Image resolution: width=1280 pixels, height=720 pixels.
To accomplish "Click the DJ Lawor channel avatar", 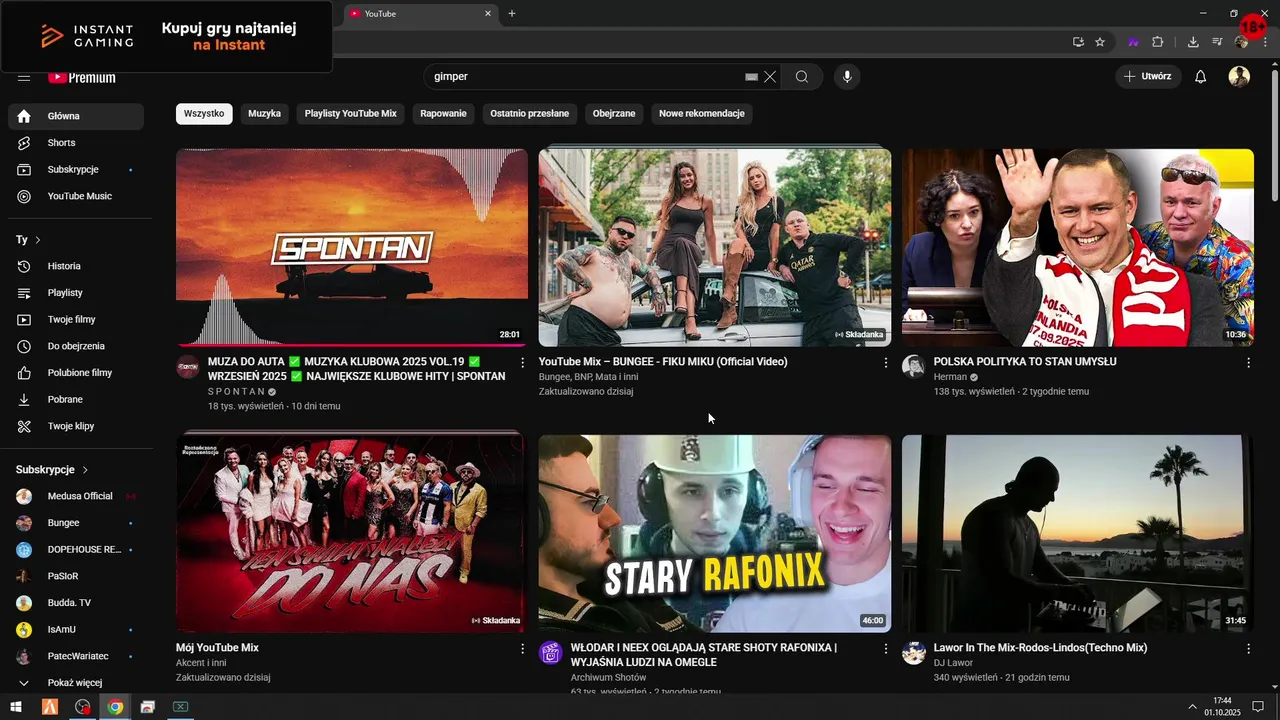I will [x=914, y=652].
